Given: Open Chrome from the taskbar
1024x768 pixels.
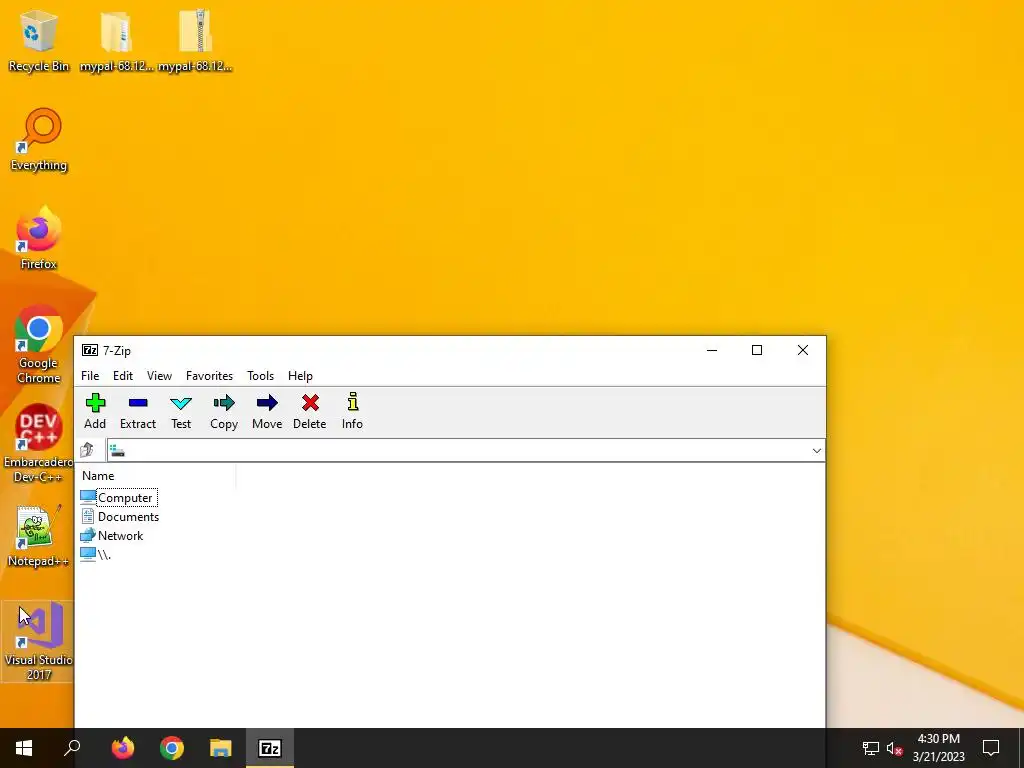Looking at the screenshot, I should [x=172, y=748].
